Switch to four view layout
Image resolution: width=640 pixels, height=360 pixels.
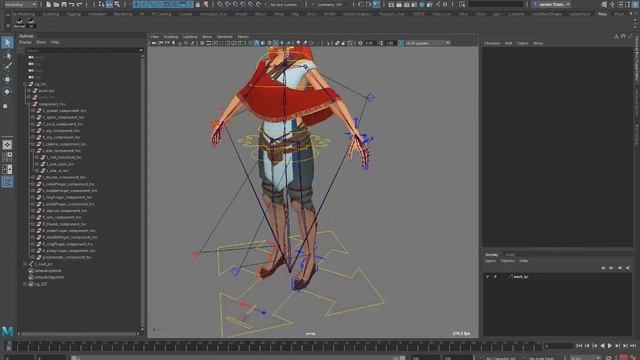click(7, 157)
